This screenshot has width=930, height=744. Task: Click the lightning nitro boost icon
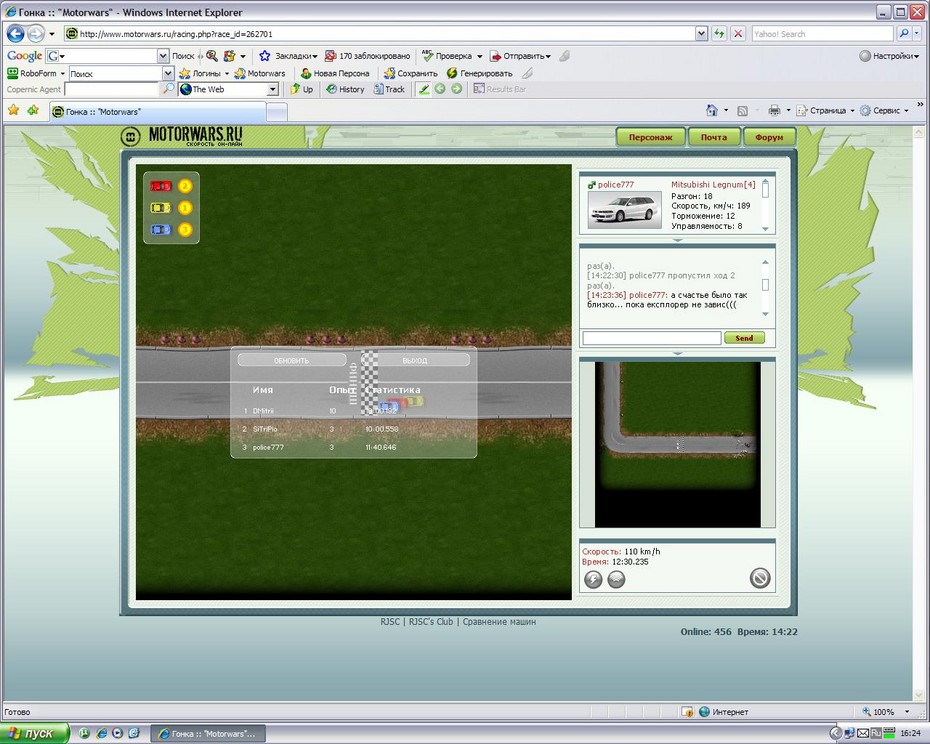[x=593, y=579]
